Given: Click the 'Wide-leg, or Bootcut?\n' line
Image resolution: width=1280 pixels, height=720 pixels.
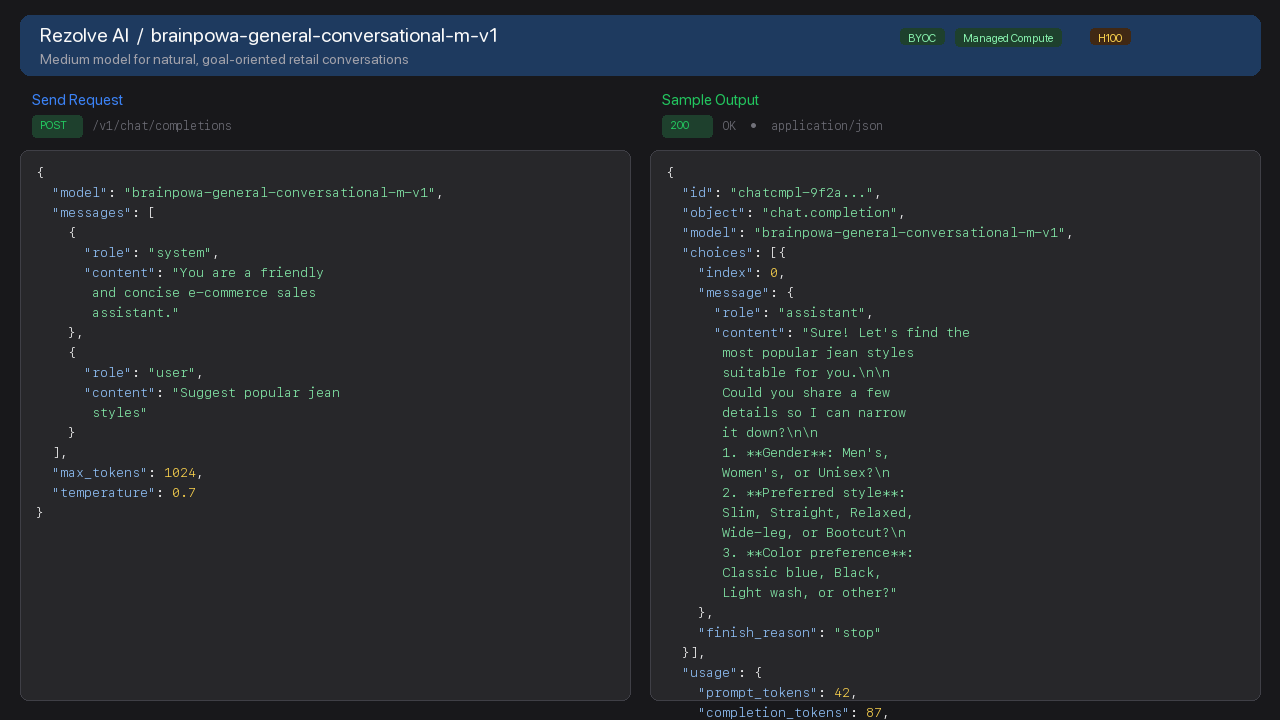Looking at the screenshot, I should point(814,533).
